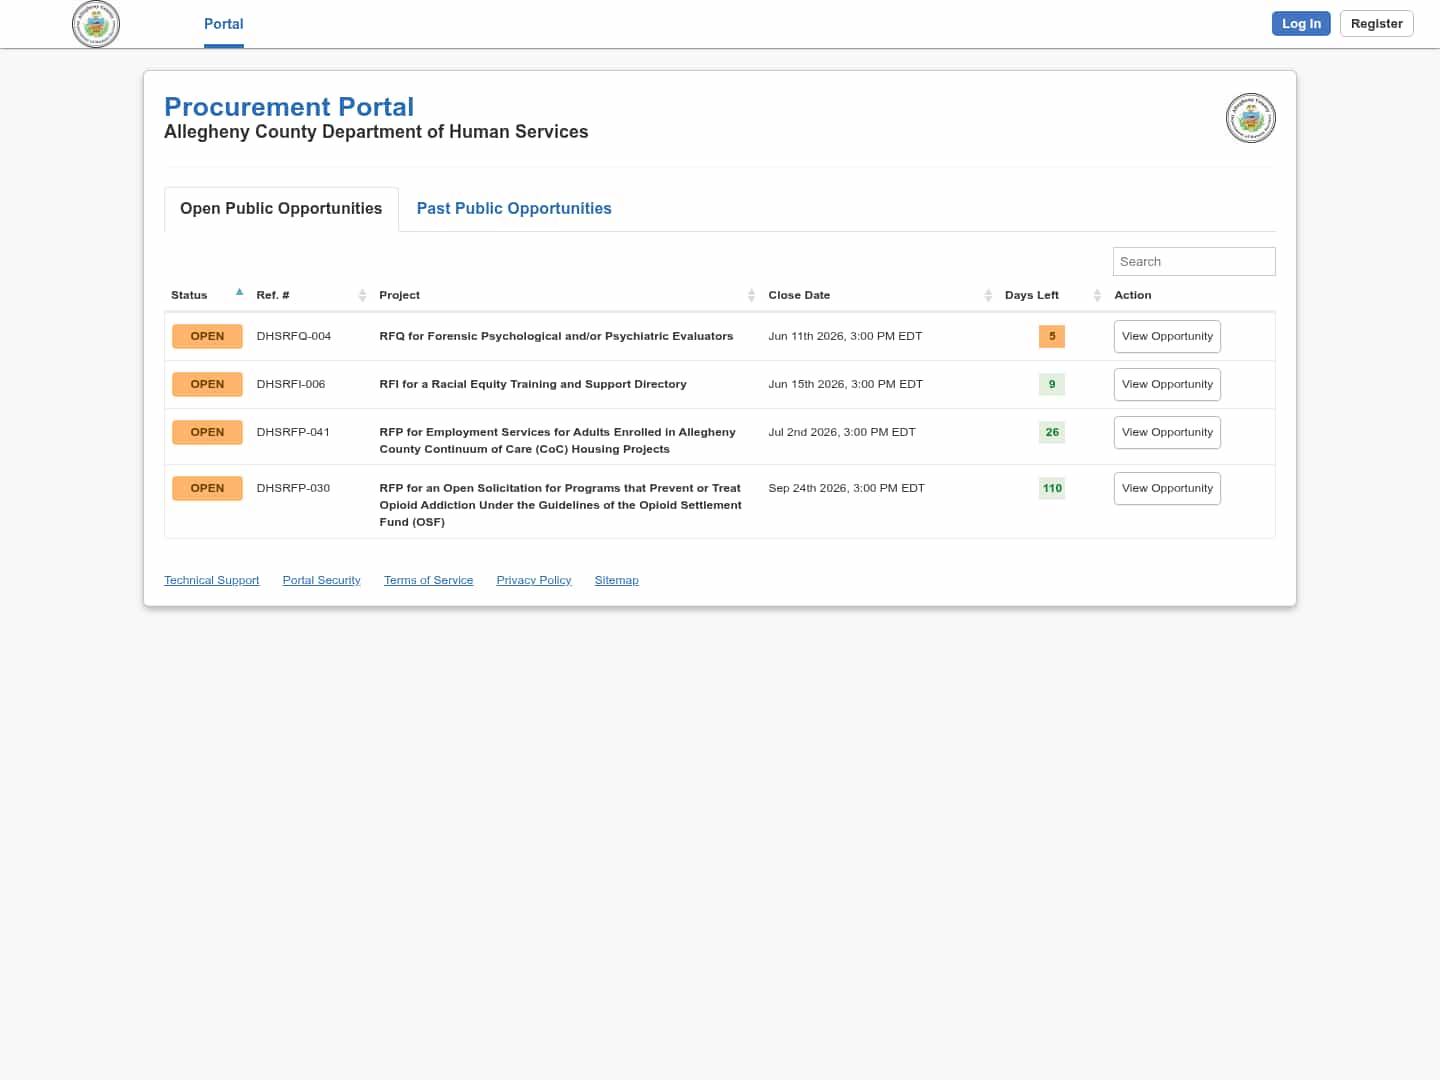Select the Open Public Opportunities tab
This screenshot has height=1080, width=1440.
(281, 208)
